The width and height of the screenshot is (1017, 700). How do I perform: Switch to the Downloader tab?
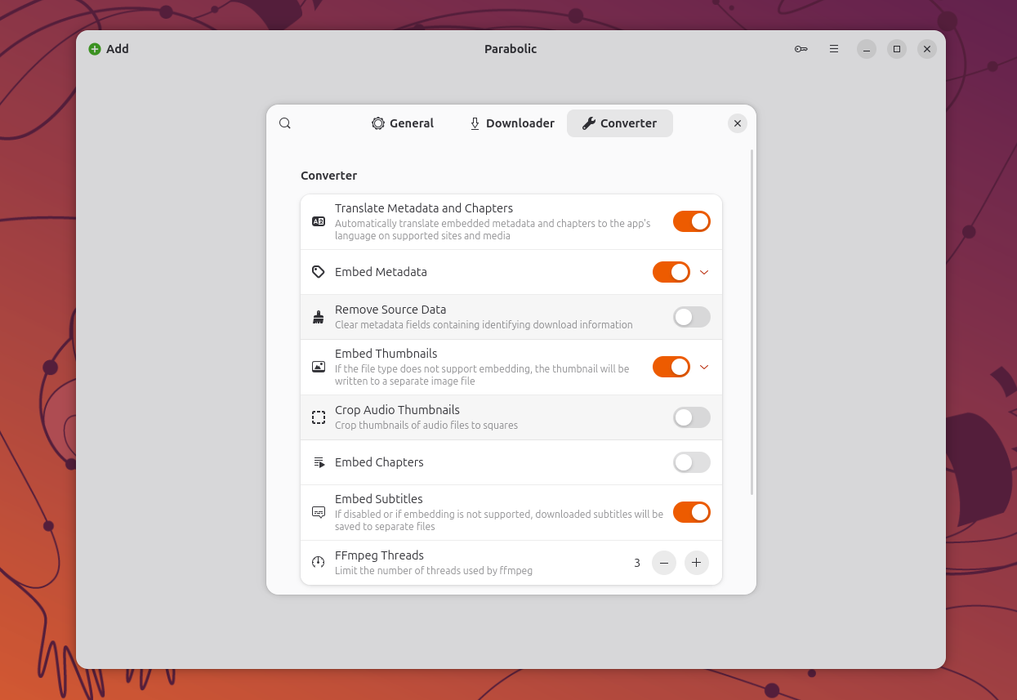(512, 123)
